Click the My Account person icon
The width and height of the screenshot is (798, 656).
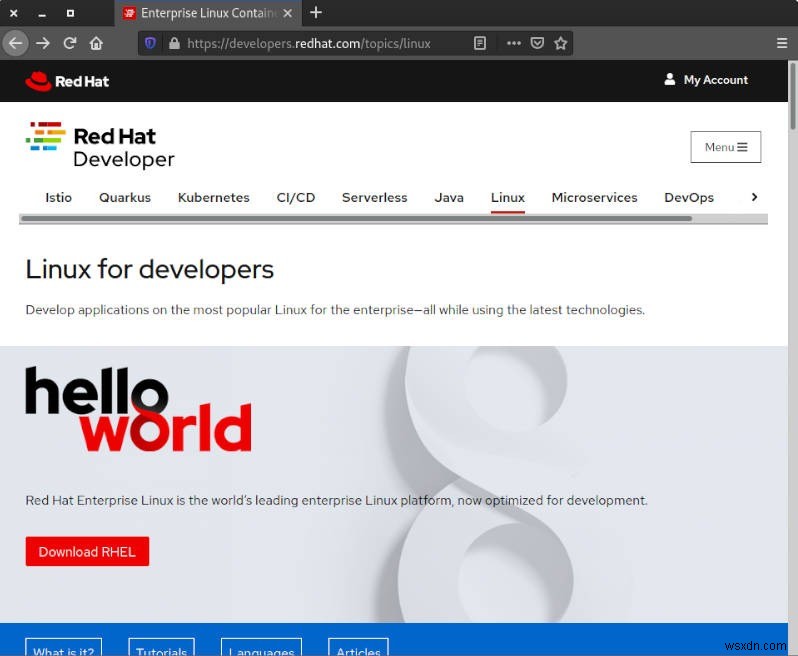670,79
